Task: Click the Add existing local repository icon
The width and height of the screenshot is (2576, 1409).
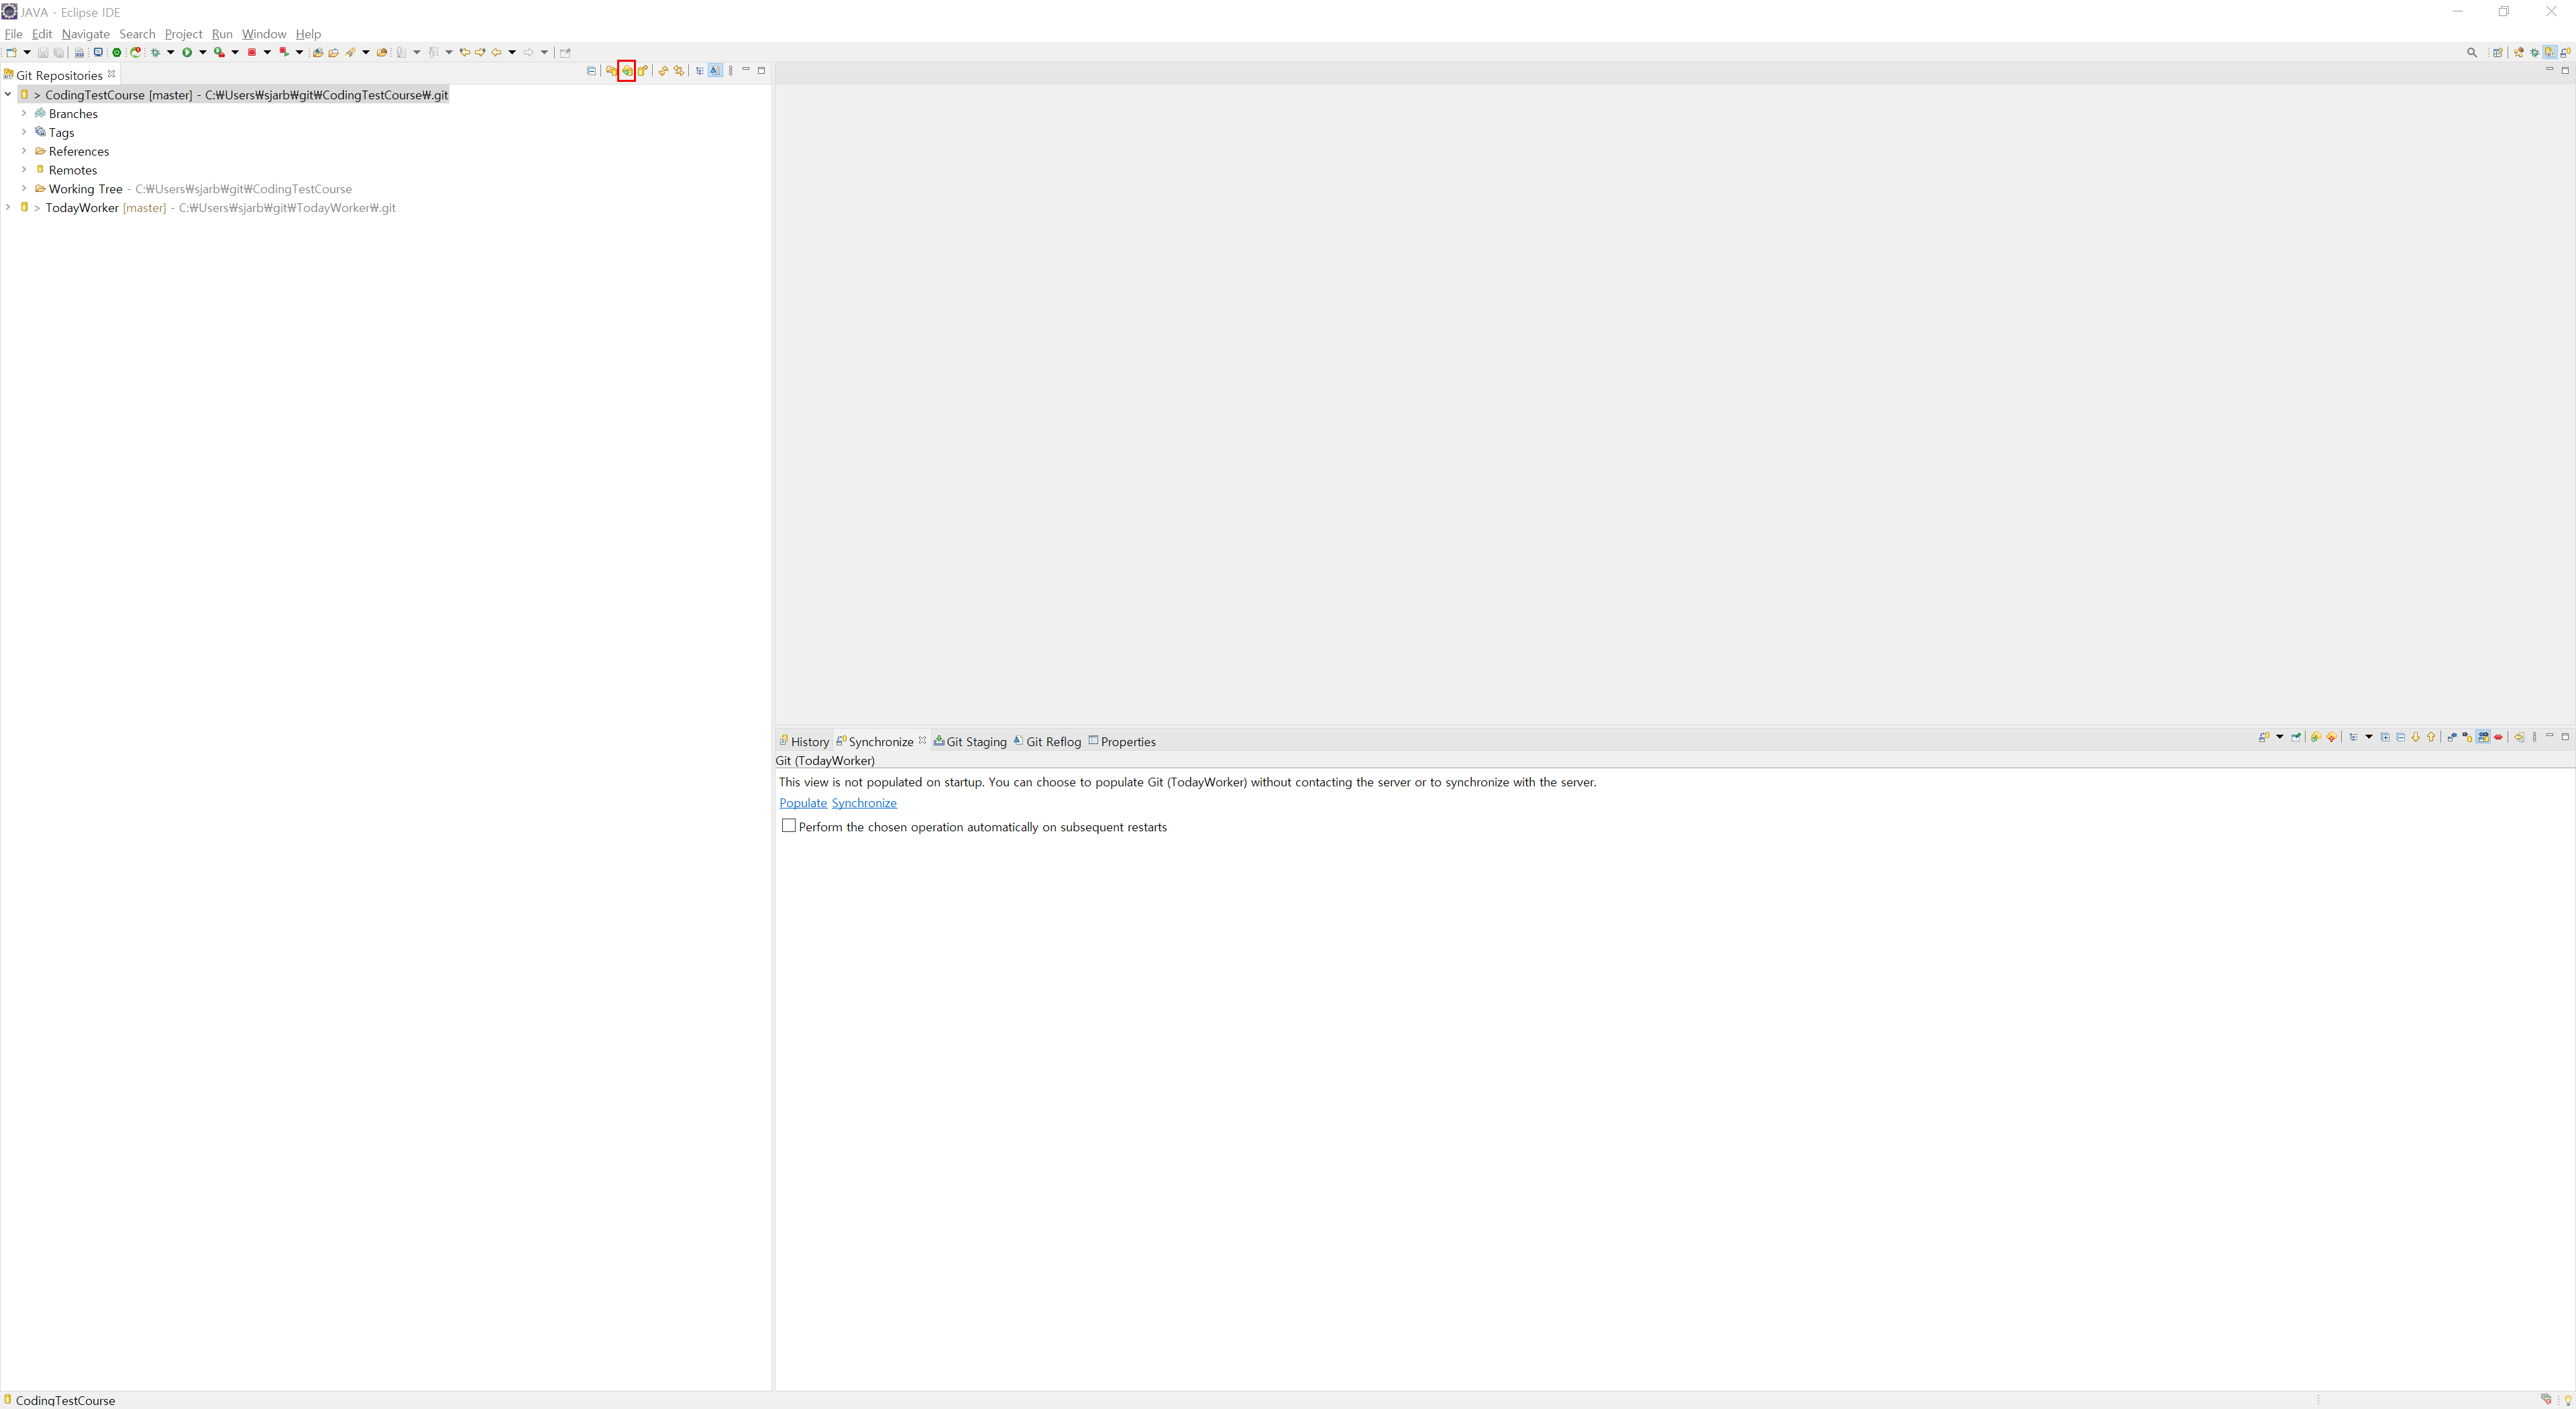Action: pyautogui.click(x=611, y=71)
